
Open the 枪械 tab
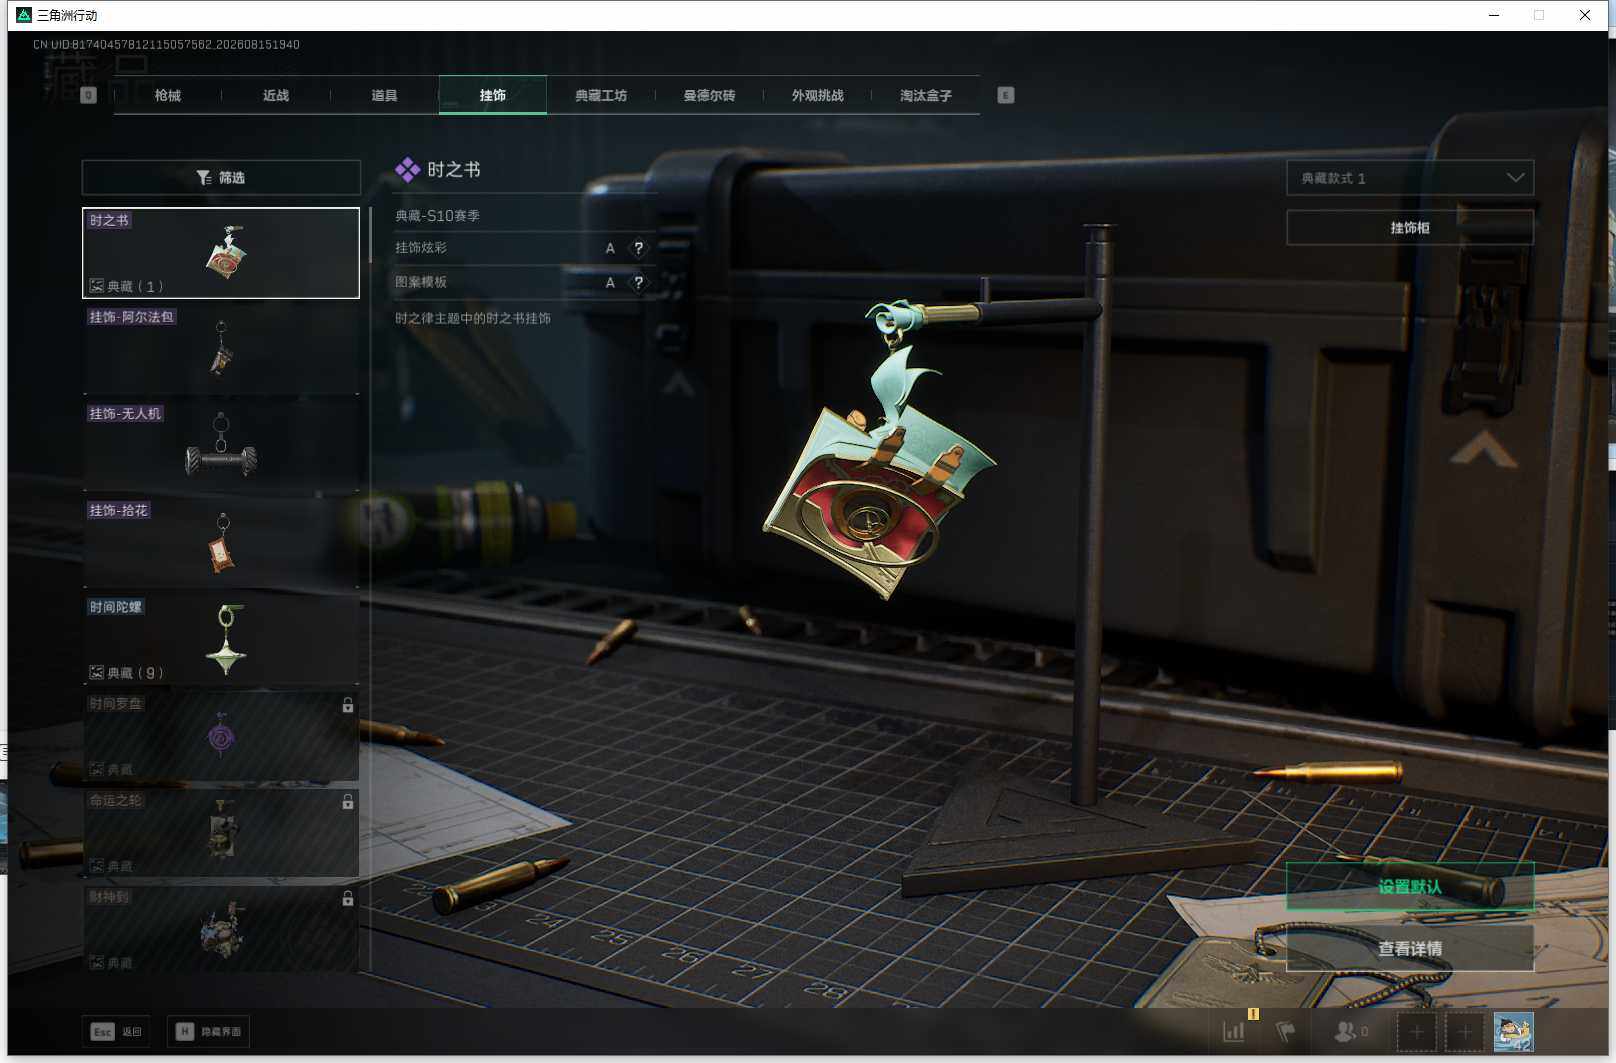coord(168,95)
